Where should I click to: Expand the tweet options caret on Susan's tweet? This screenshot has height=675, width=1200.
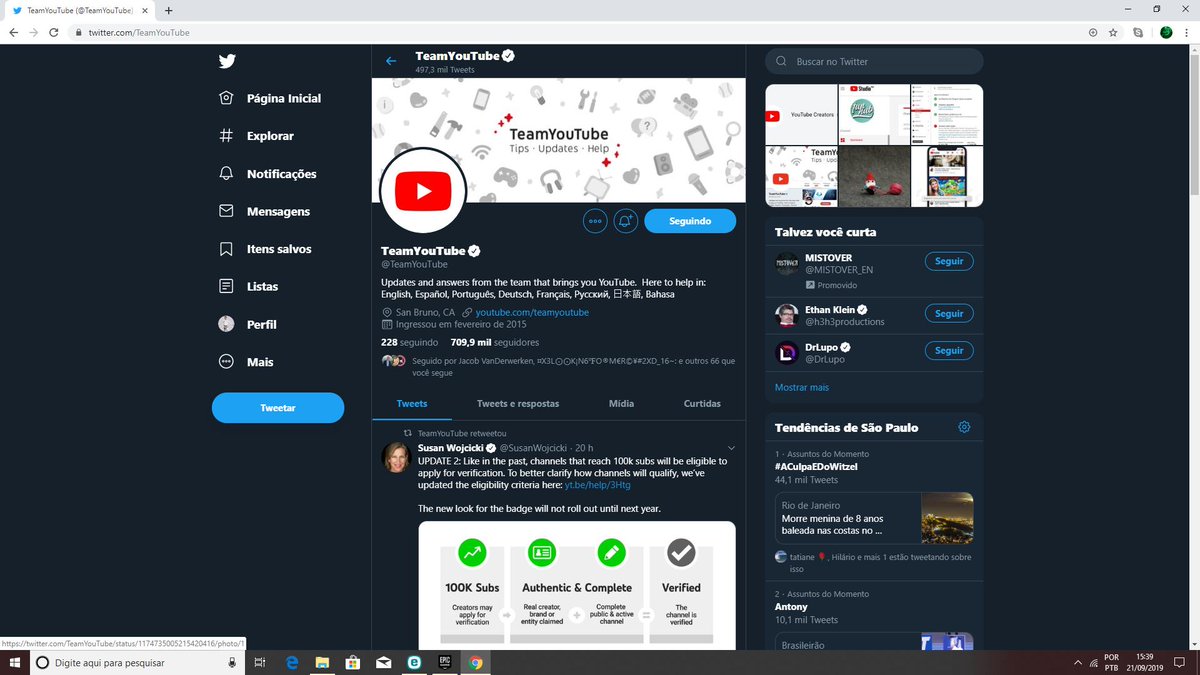click(732, 447)
